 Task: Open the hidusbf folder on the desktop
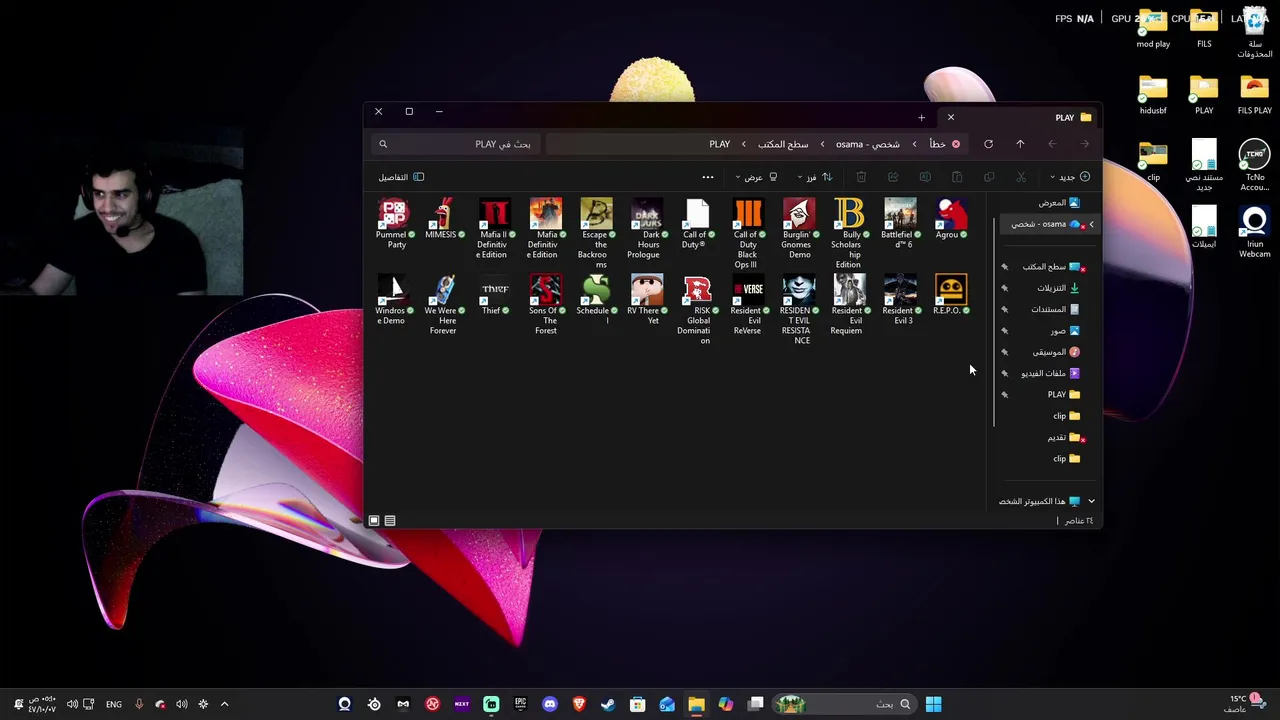click(x=1153, y=95)
